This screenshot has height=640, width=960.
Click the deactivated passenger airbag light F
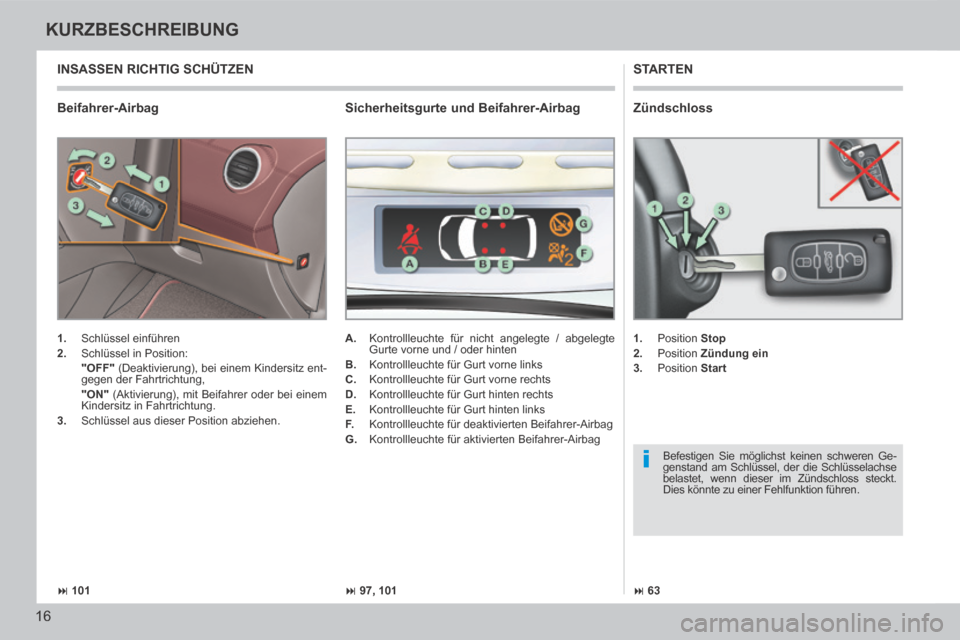pyautogui.click(x=560, y=254)
